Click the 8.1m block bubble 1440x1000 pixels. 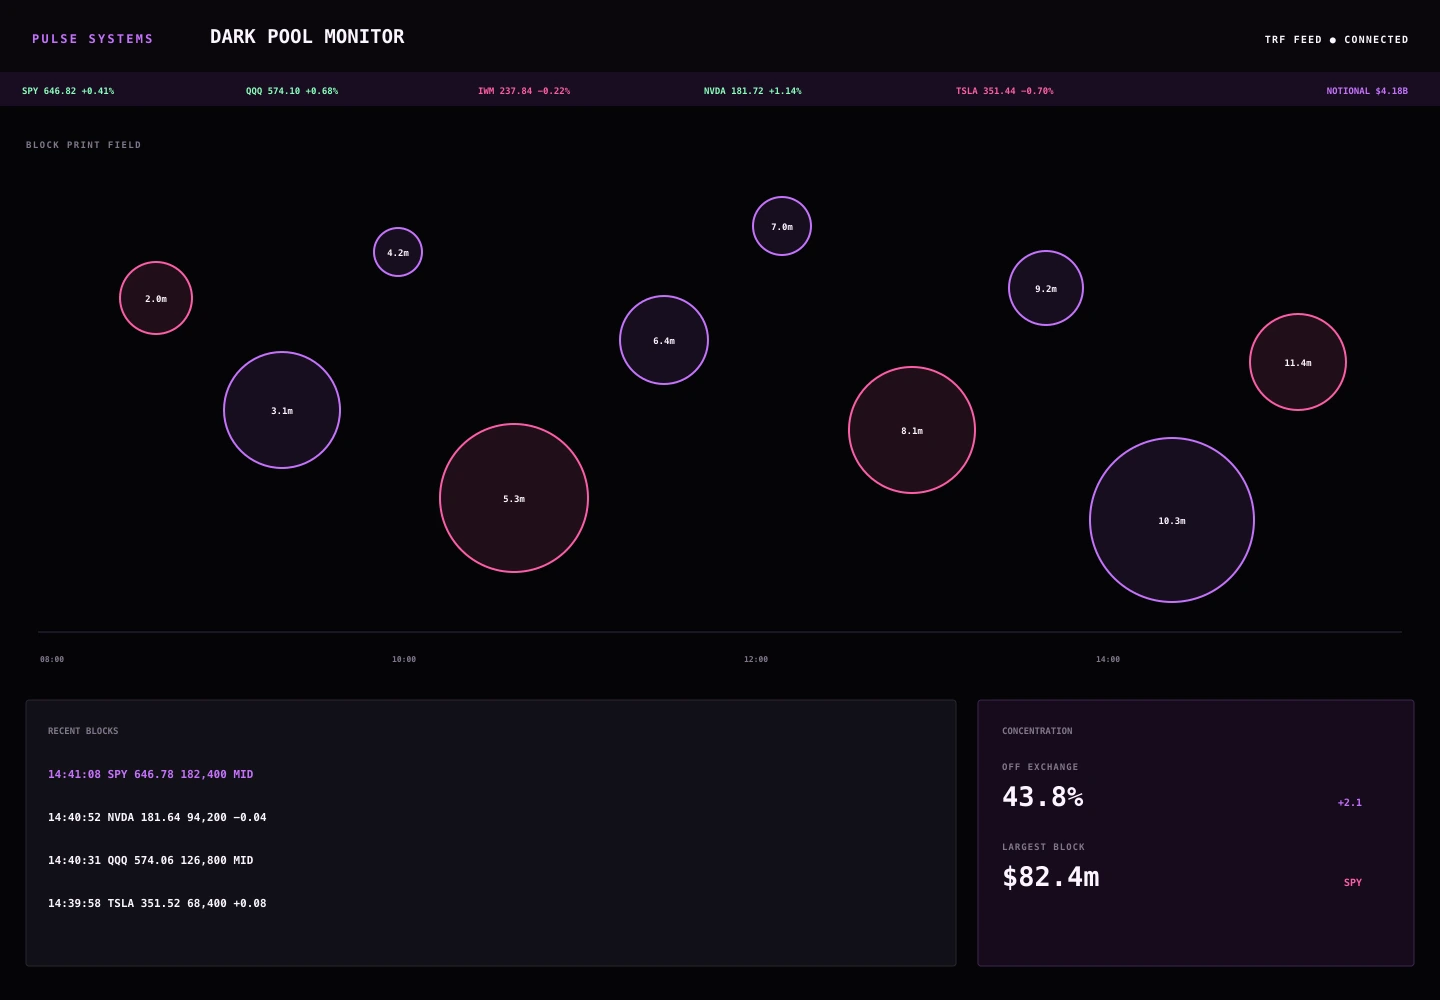click(912, 430)
